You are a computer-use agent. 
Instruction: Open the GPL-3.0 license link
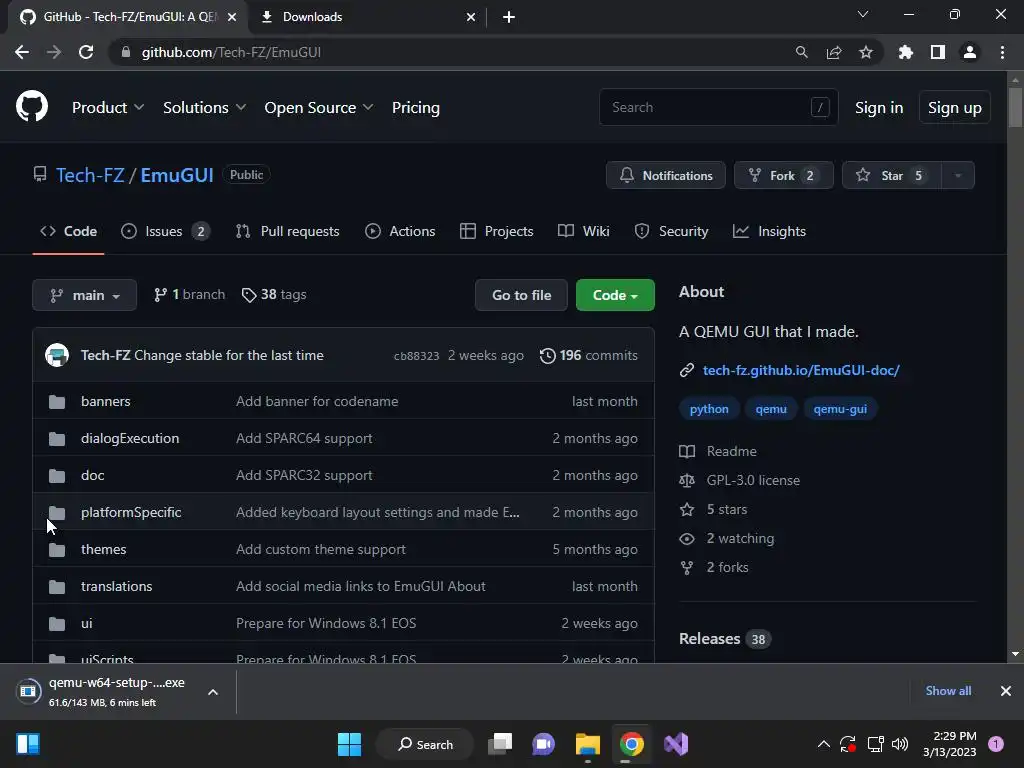coord(753,480)
